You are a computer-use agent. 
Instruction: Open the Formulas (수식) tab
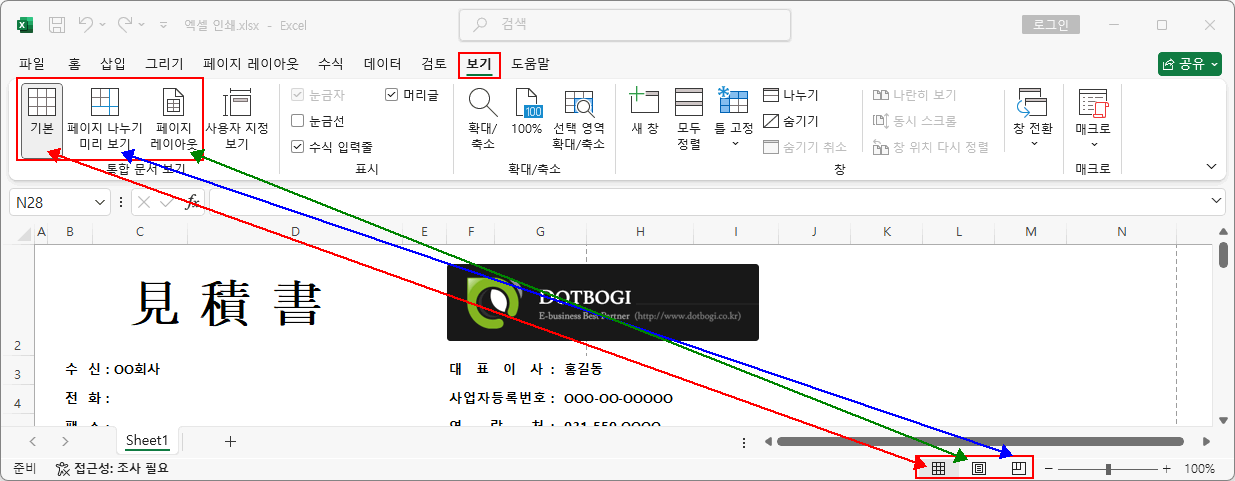pyautogui.click(x=330, y=64)
